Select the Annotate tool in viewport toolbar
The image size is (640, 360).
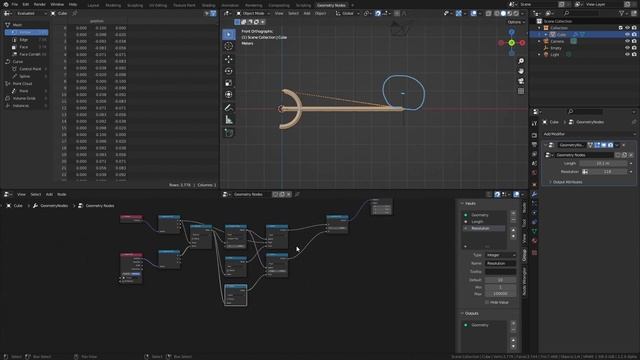229,108
